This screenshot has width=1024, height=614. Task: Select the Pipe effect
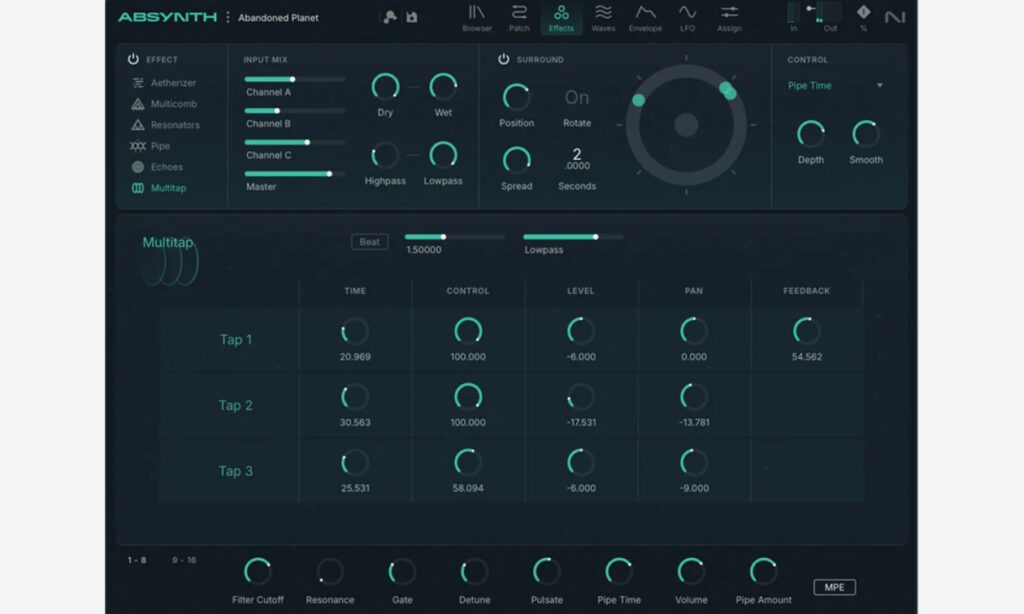click(x=150, y=146)
